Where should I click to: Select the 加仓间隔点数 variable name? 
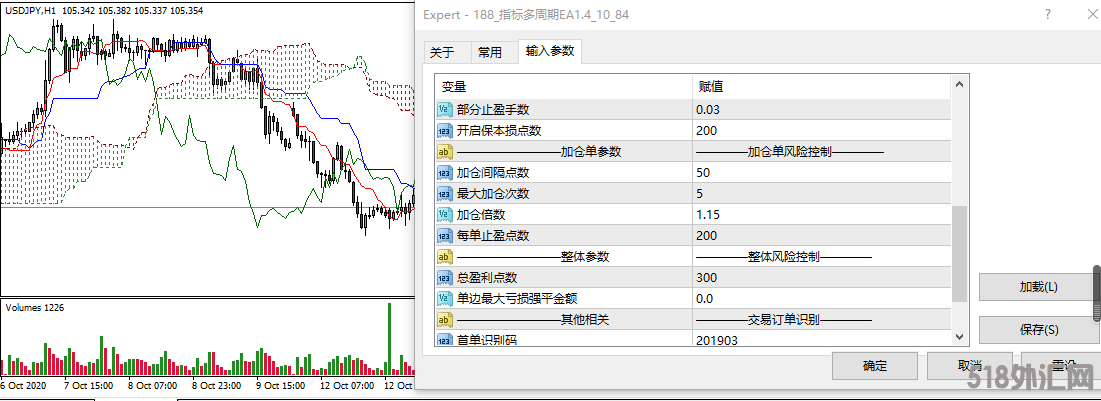click(x=493, y=173)
